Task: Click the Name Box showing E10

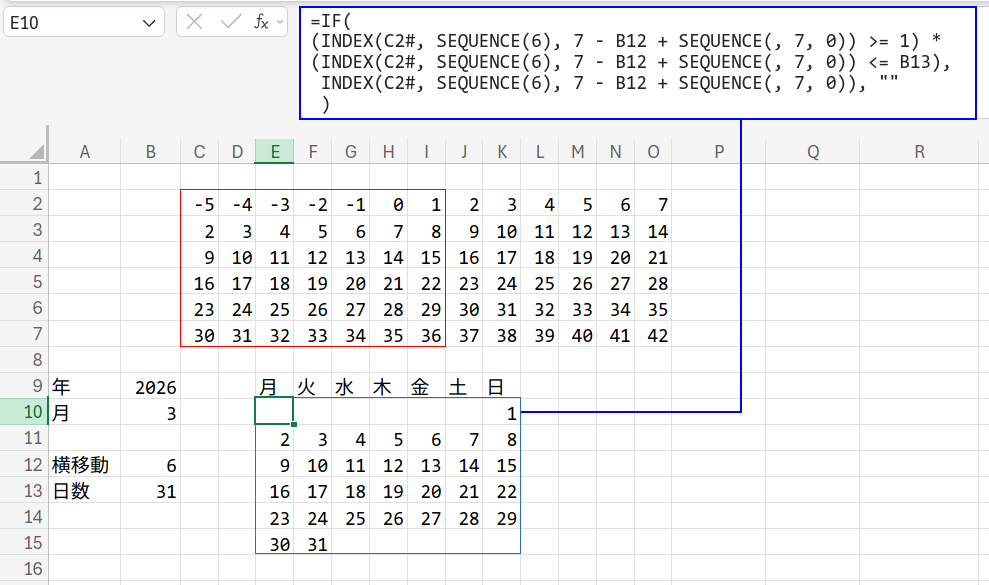Action: click(70, 22)
